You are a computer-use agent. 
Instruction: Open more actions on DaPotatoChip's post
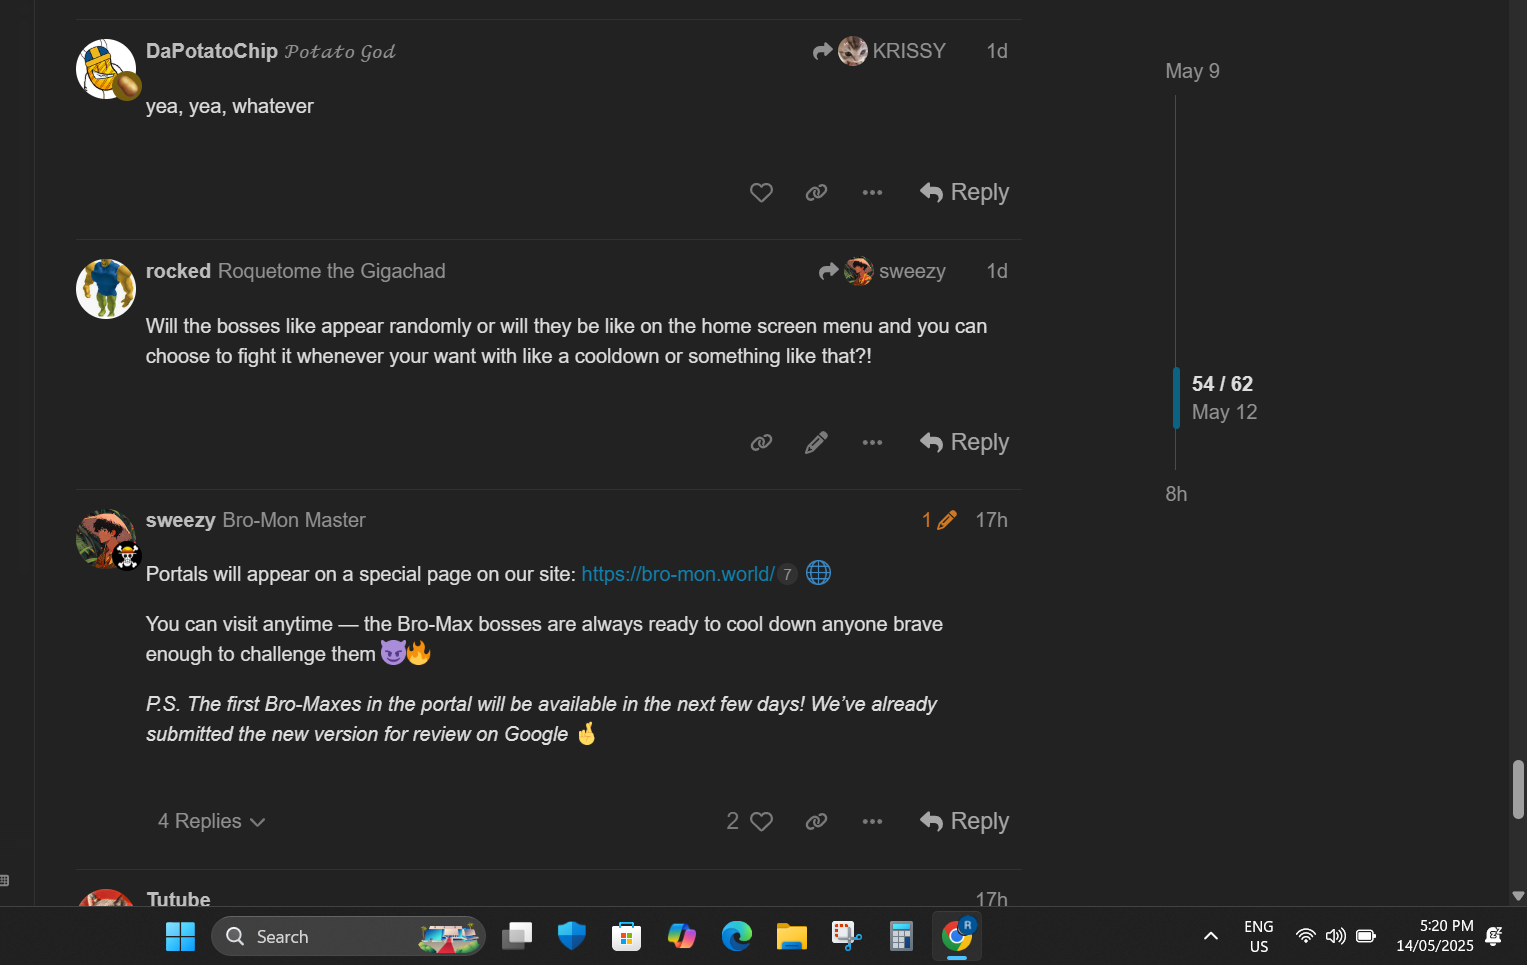click(872, 192)
